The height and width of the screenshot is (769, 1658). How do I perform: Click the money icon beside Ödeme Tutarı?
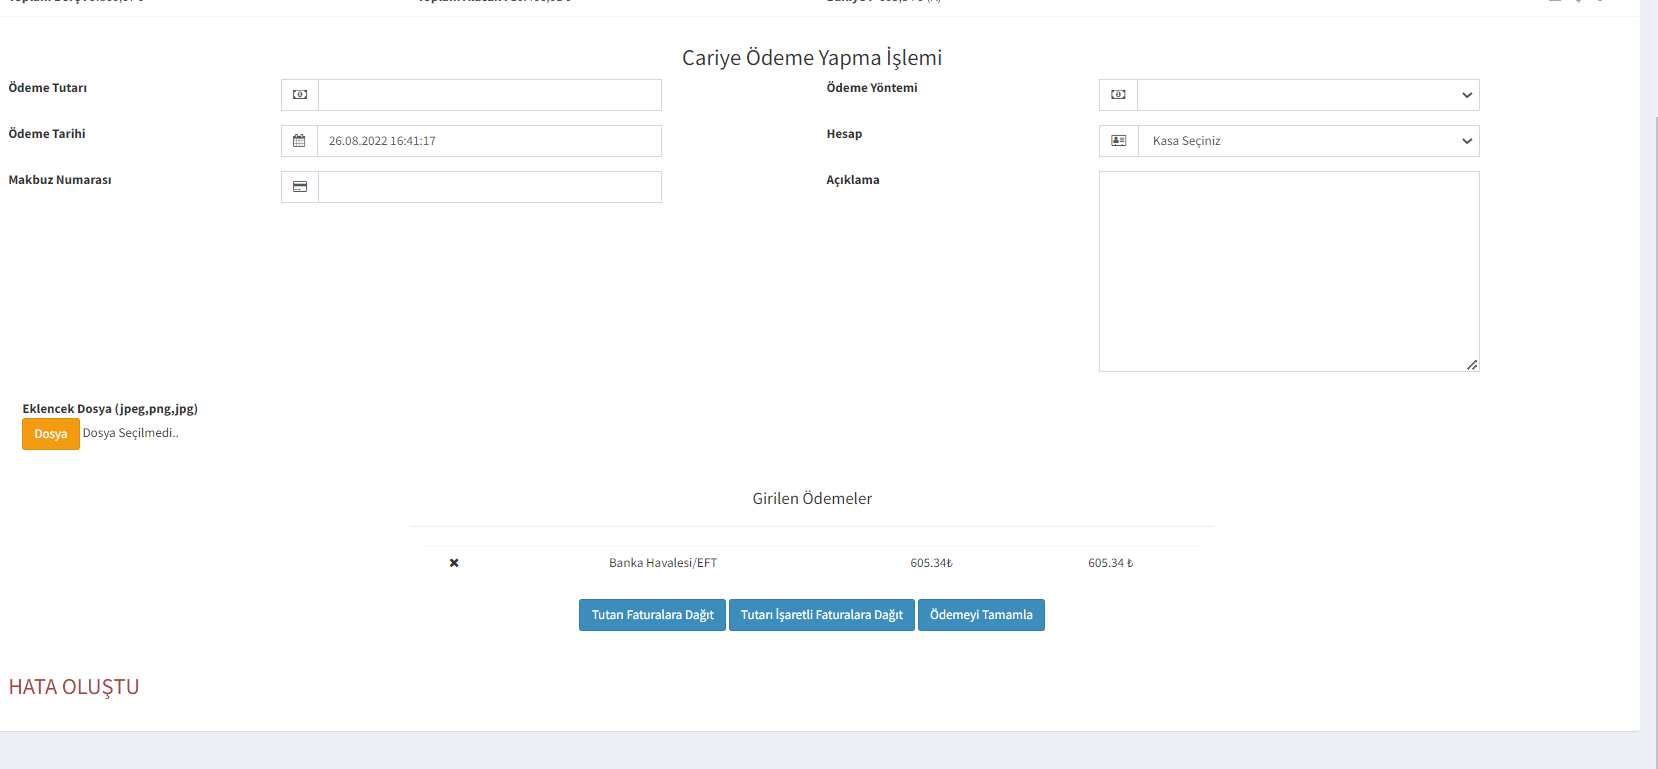(300, 95)
